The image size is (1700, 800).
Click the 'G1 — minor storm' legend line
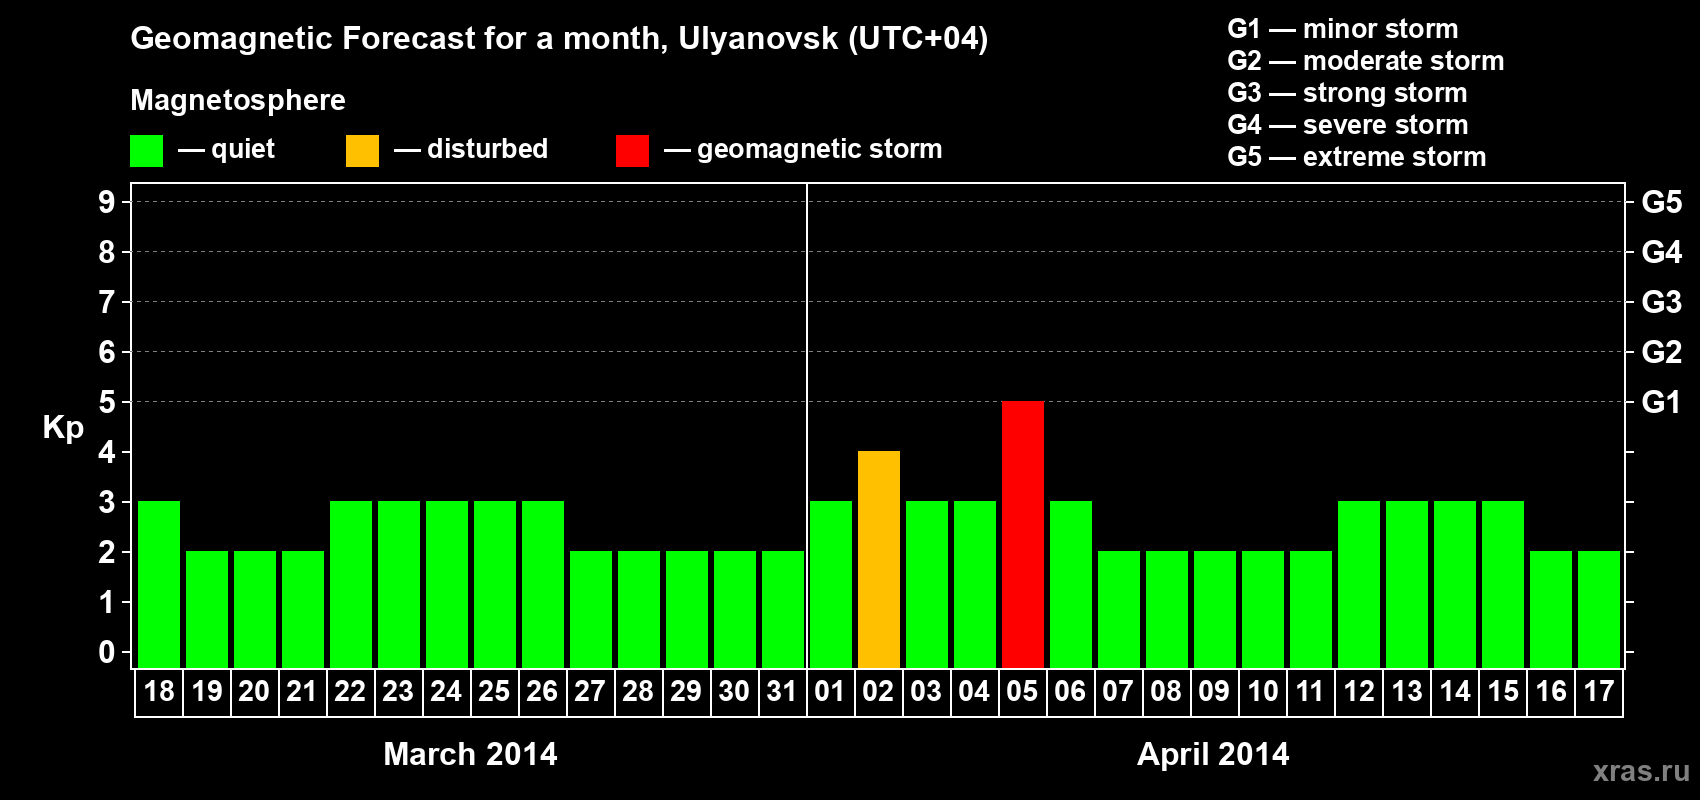1343,29
